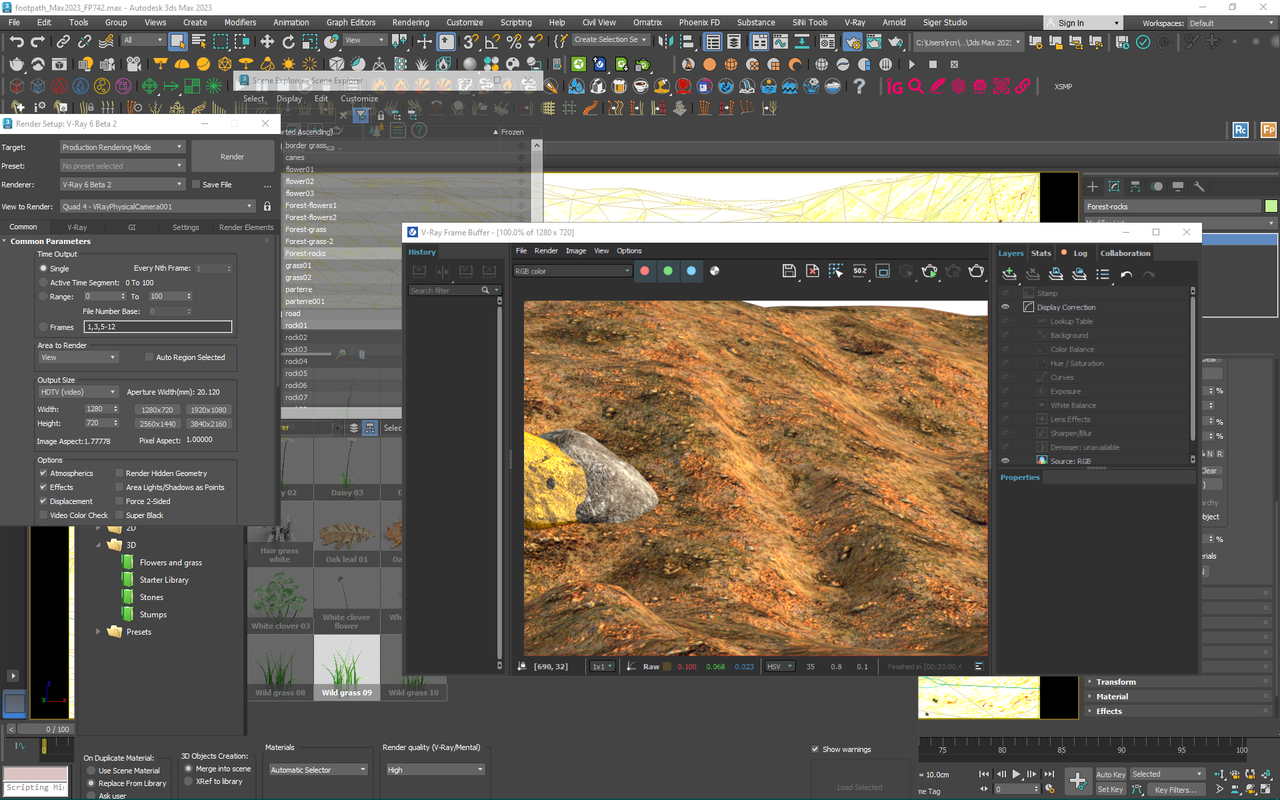This screenshot has height=800, width=1280.
Task: Activate Select and Rotate tool
Action: (x=288, y=42)
